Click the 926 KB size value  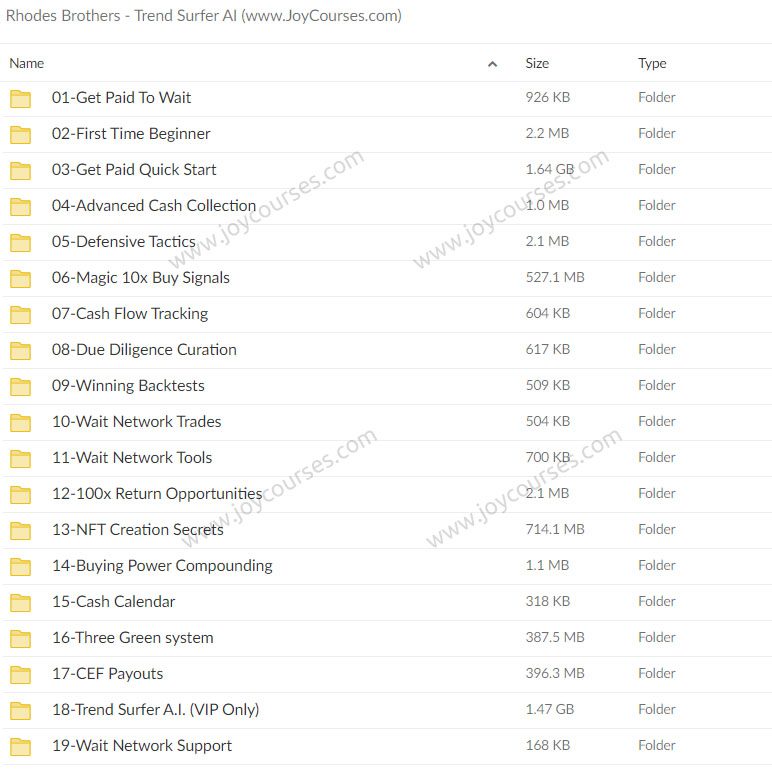(547, 97)
